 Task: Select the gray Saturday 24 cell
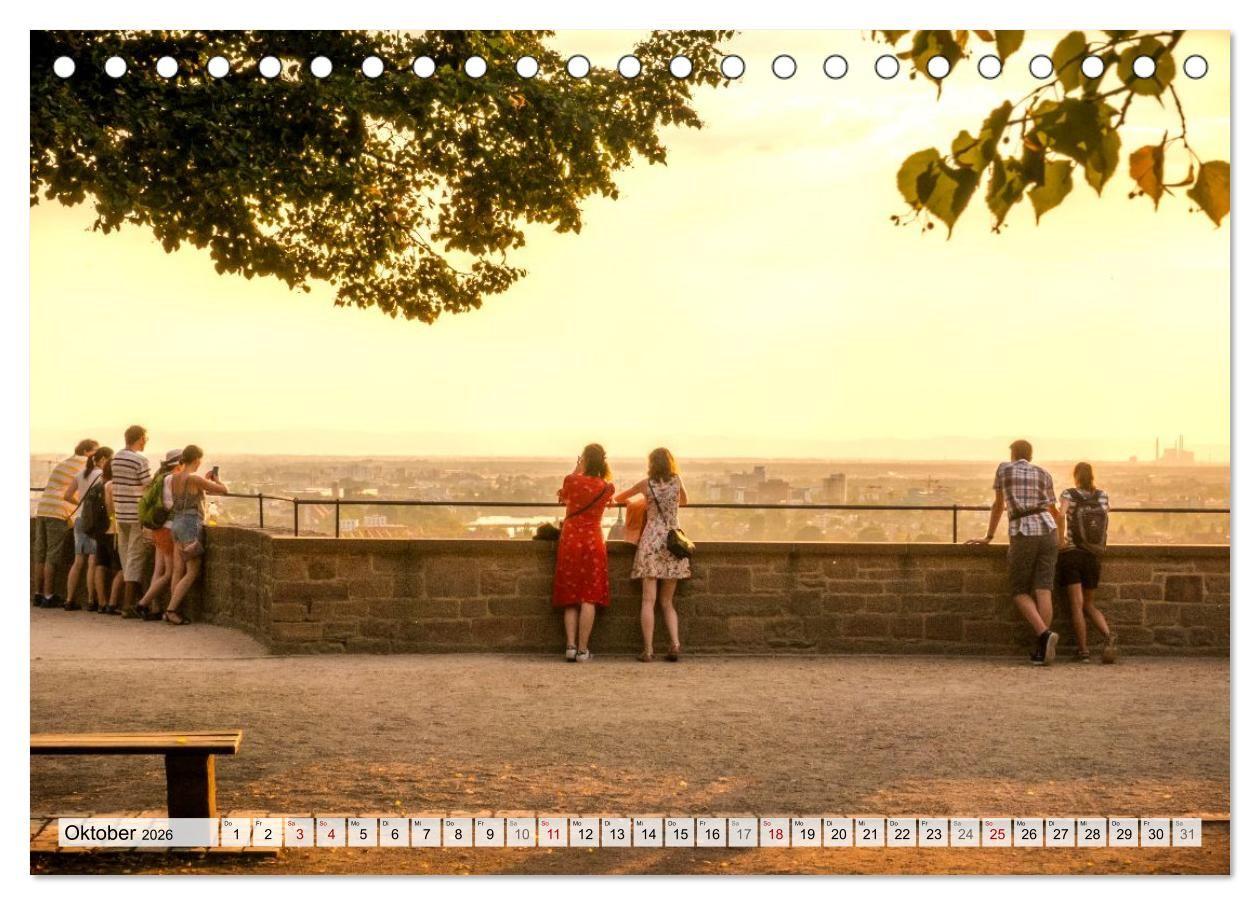(x=964, y=833)
